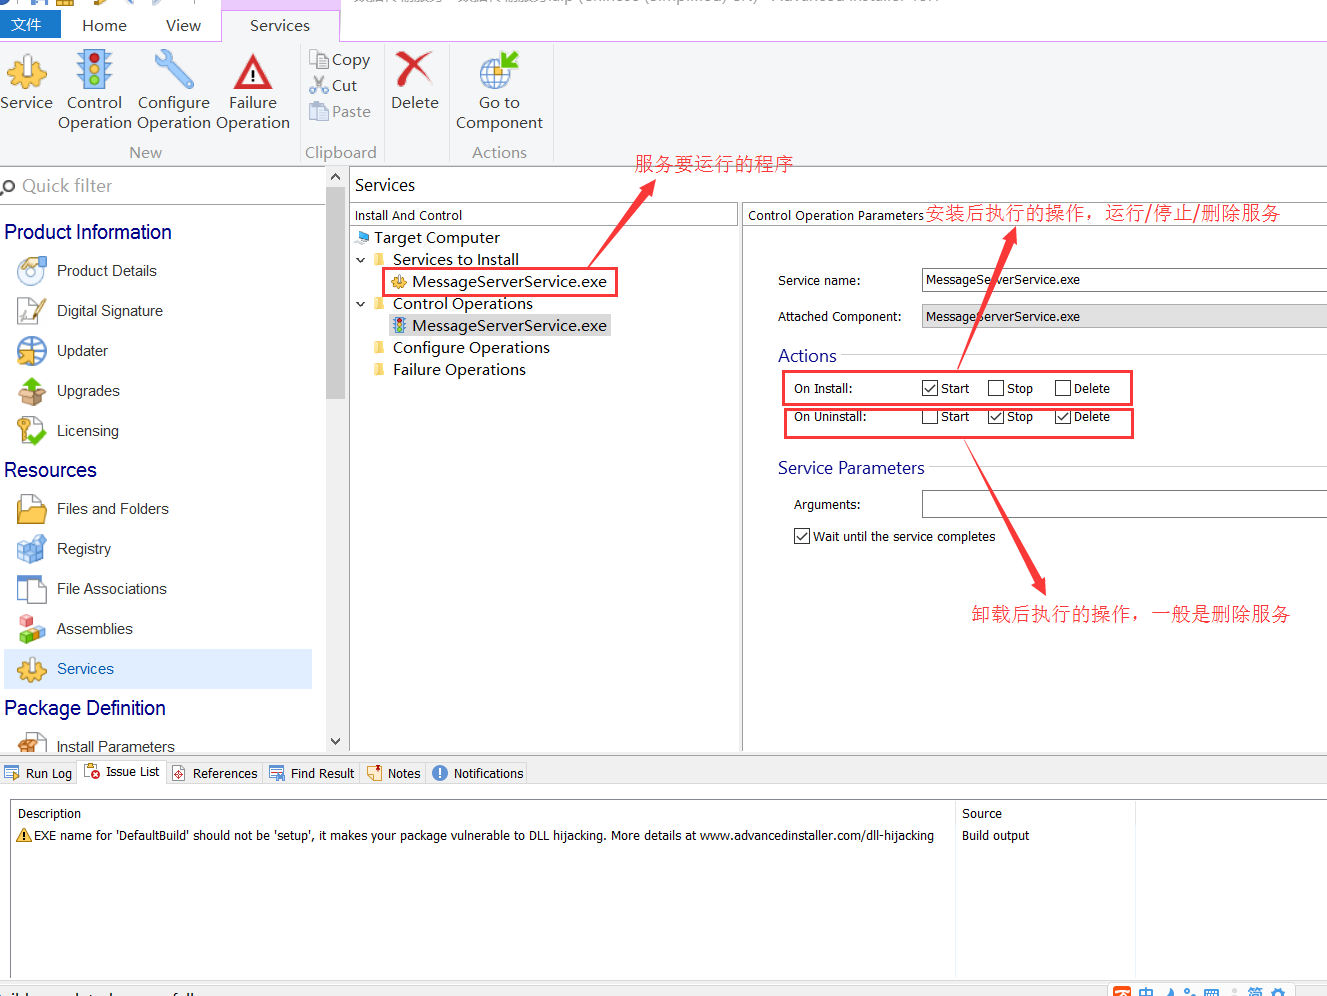This screenshot has width=1327, height=996.
Task: Click Package Definition section heading
Action: 85,708
